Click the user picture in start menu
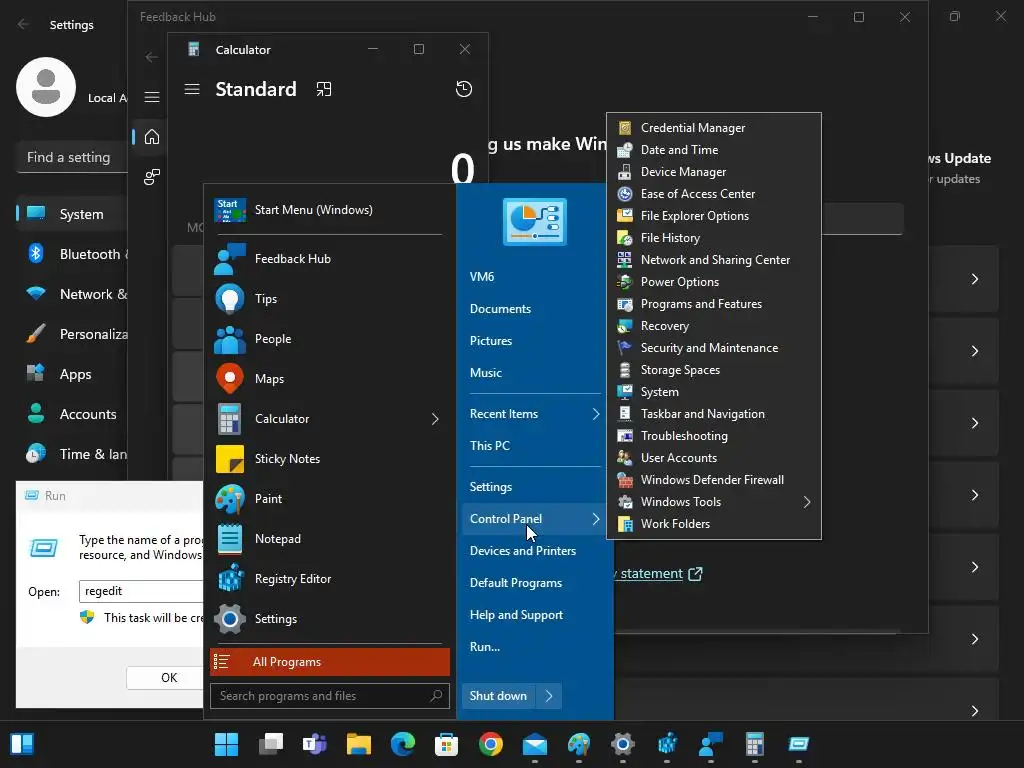 (535, 222)
